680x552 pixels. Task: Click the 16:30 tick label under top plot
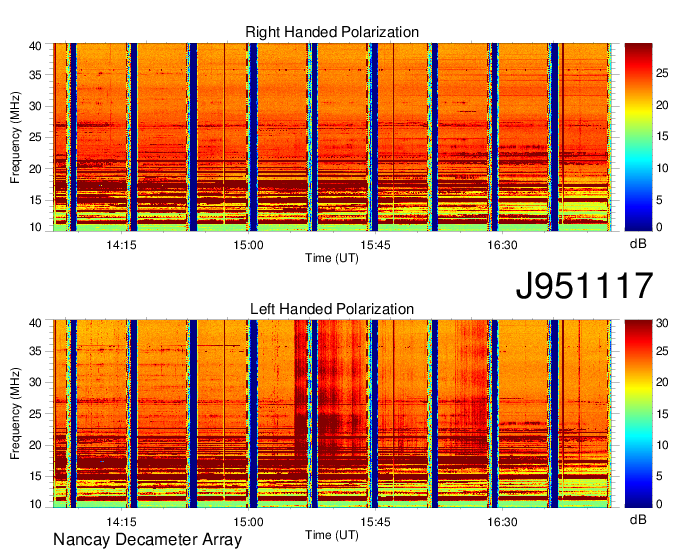(502, 245)
